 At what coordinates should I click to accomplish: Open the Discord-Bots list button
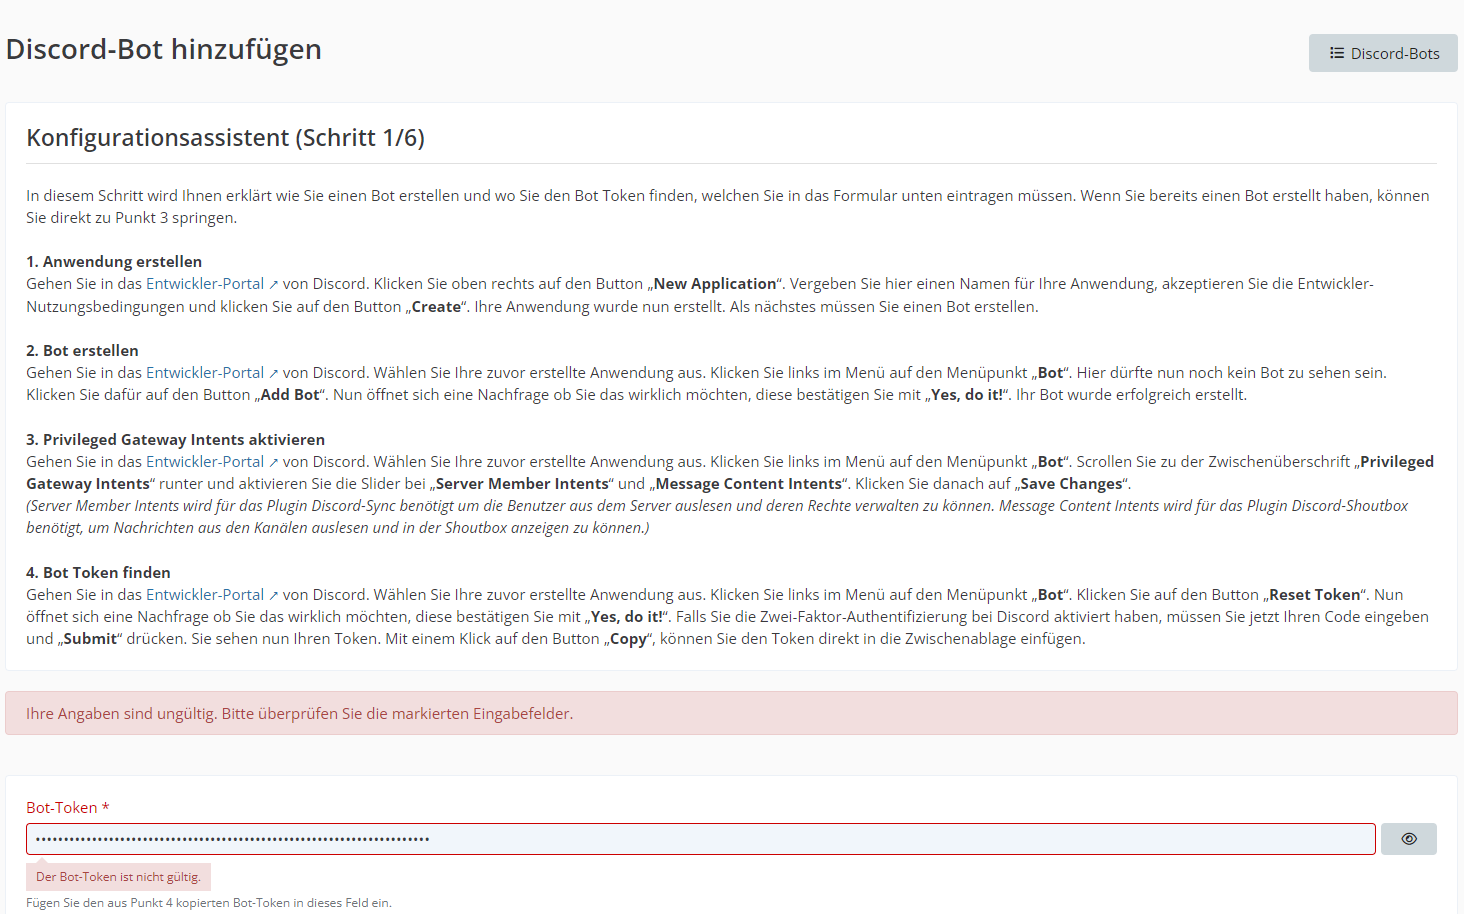1383,53
